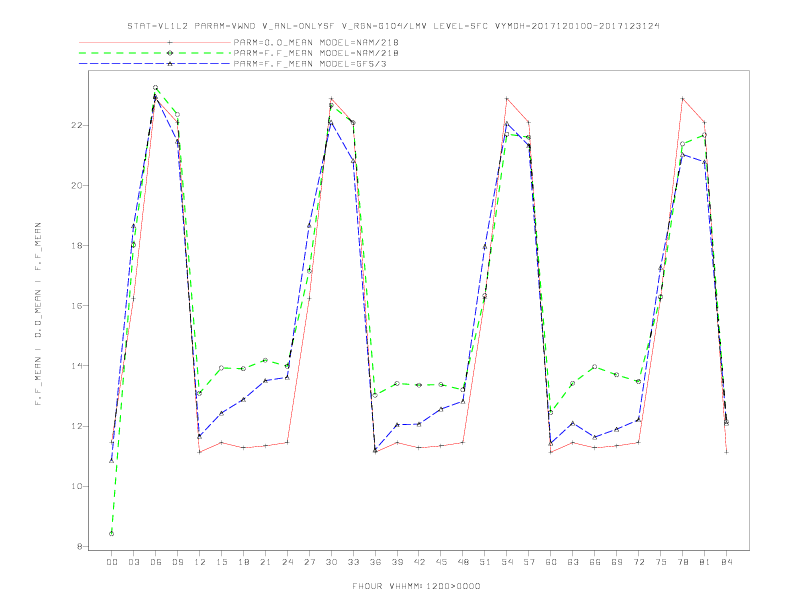The width and height of the screenshot is (792, 612).
Task: Click x-axis tick label 72
Action: 638,562
